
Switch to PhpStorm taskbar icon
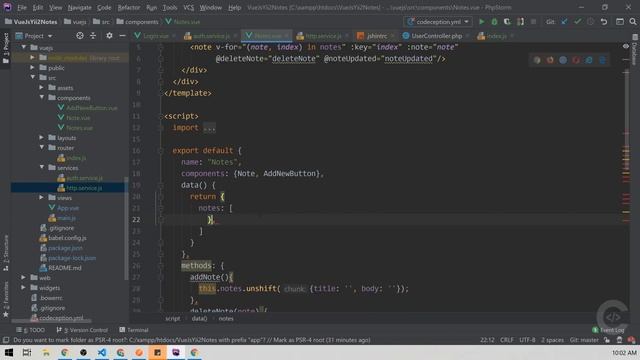(x=176, y=352)
